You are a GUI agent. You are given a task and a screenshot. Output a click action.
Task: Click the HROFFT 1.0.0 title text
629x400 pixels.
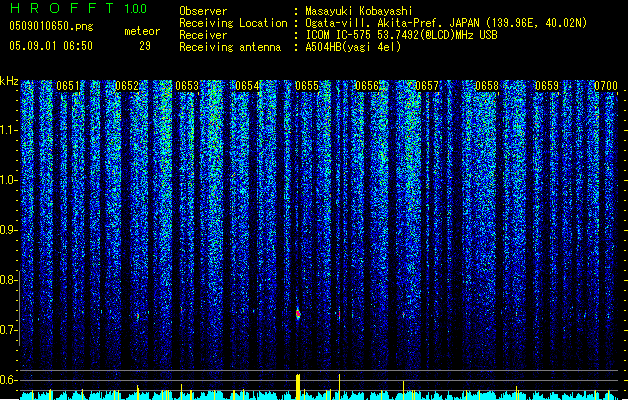pos(79,8)
